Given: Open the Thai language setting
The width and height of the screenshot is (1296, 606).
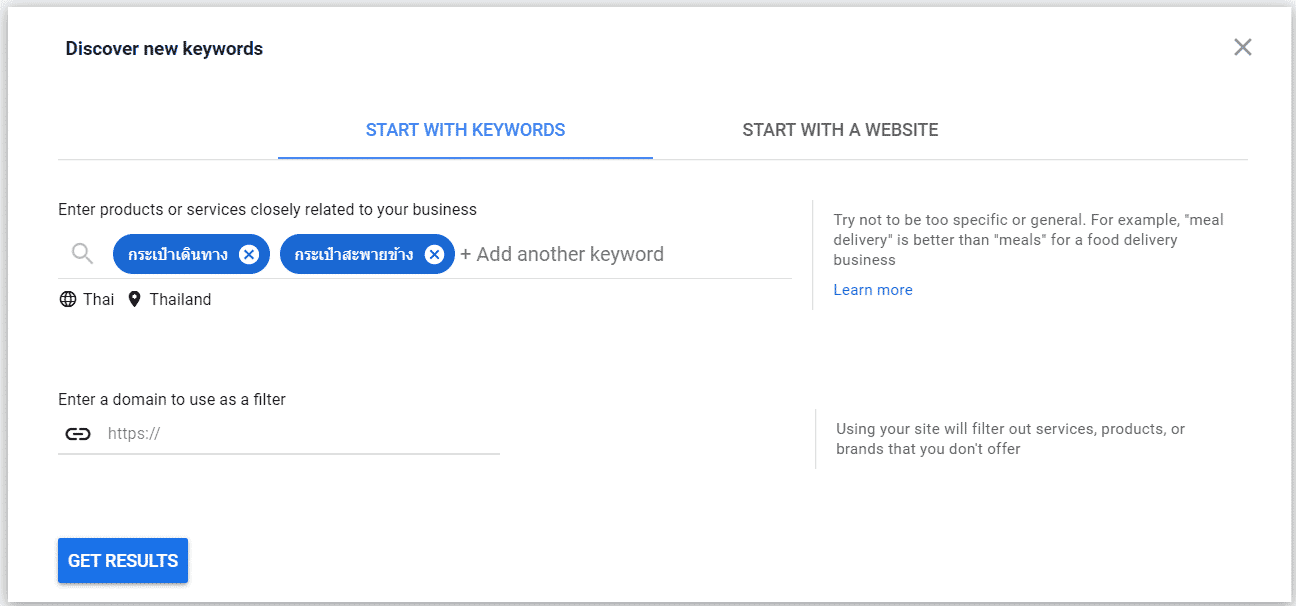Looking at the screenshot, I should (x=98, y=299).
